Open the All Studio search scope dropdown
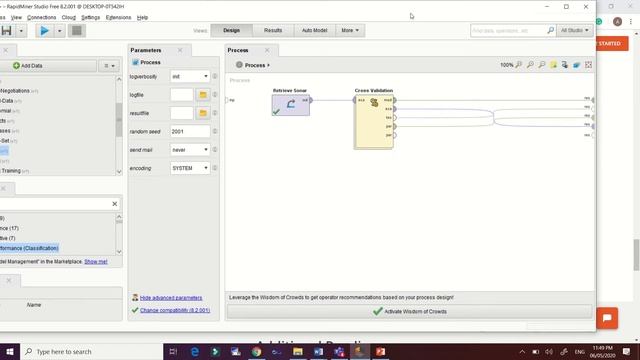The height and width of the screenshot is (360, 640). 575,30
